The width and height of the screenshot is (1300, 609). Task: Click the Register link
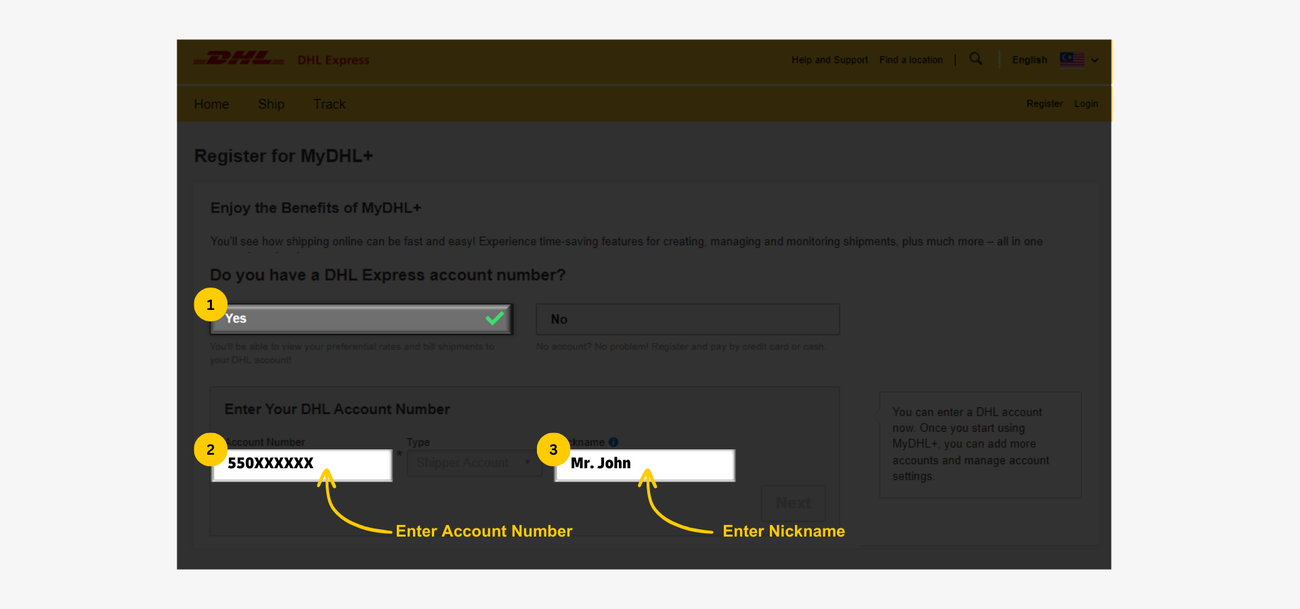(x=1044, y=104)
